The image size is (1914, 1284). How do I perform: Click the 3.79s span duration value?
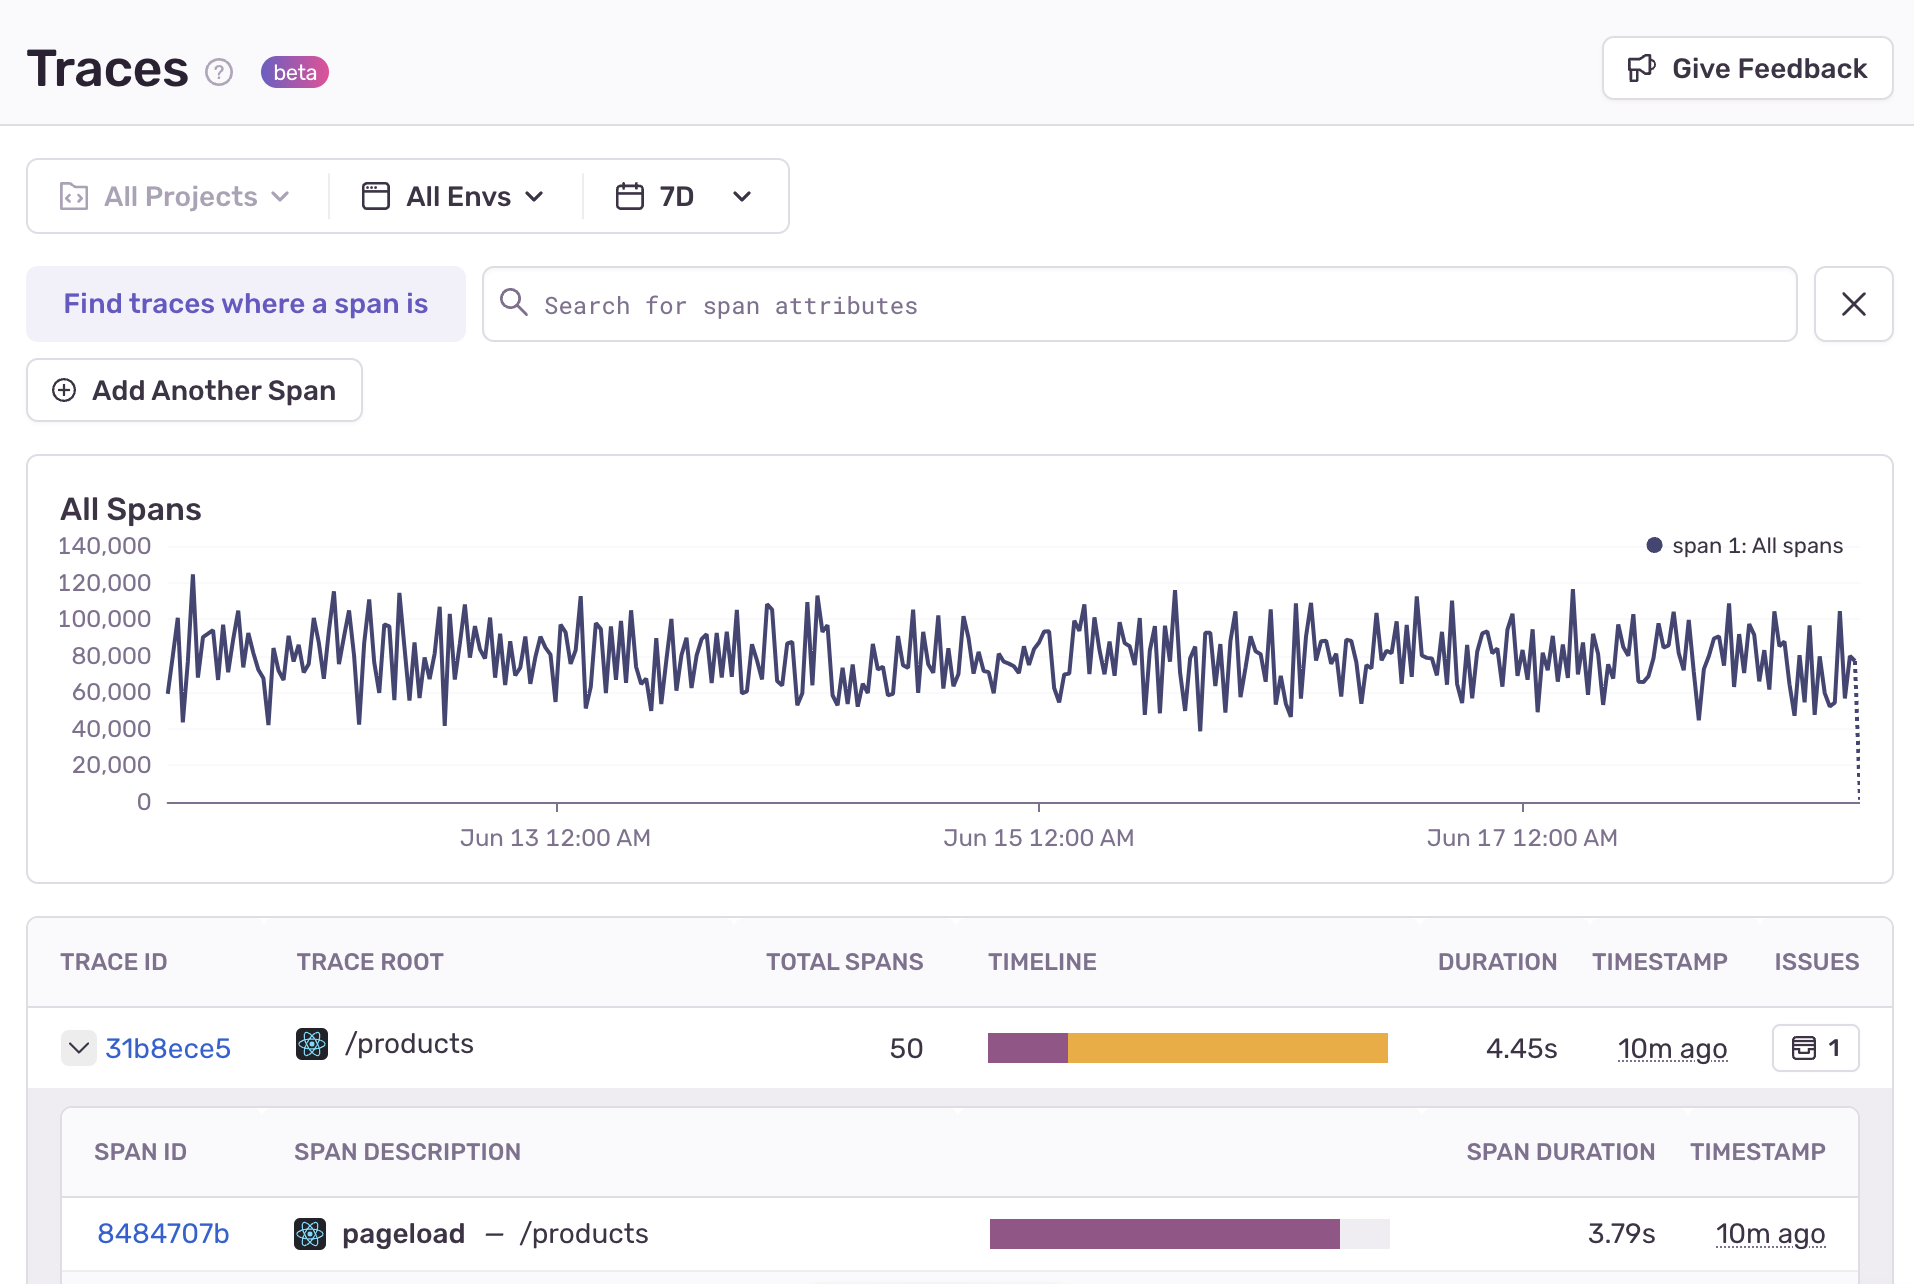click(x=1622, y=1234)
